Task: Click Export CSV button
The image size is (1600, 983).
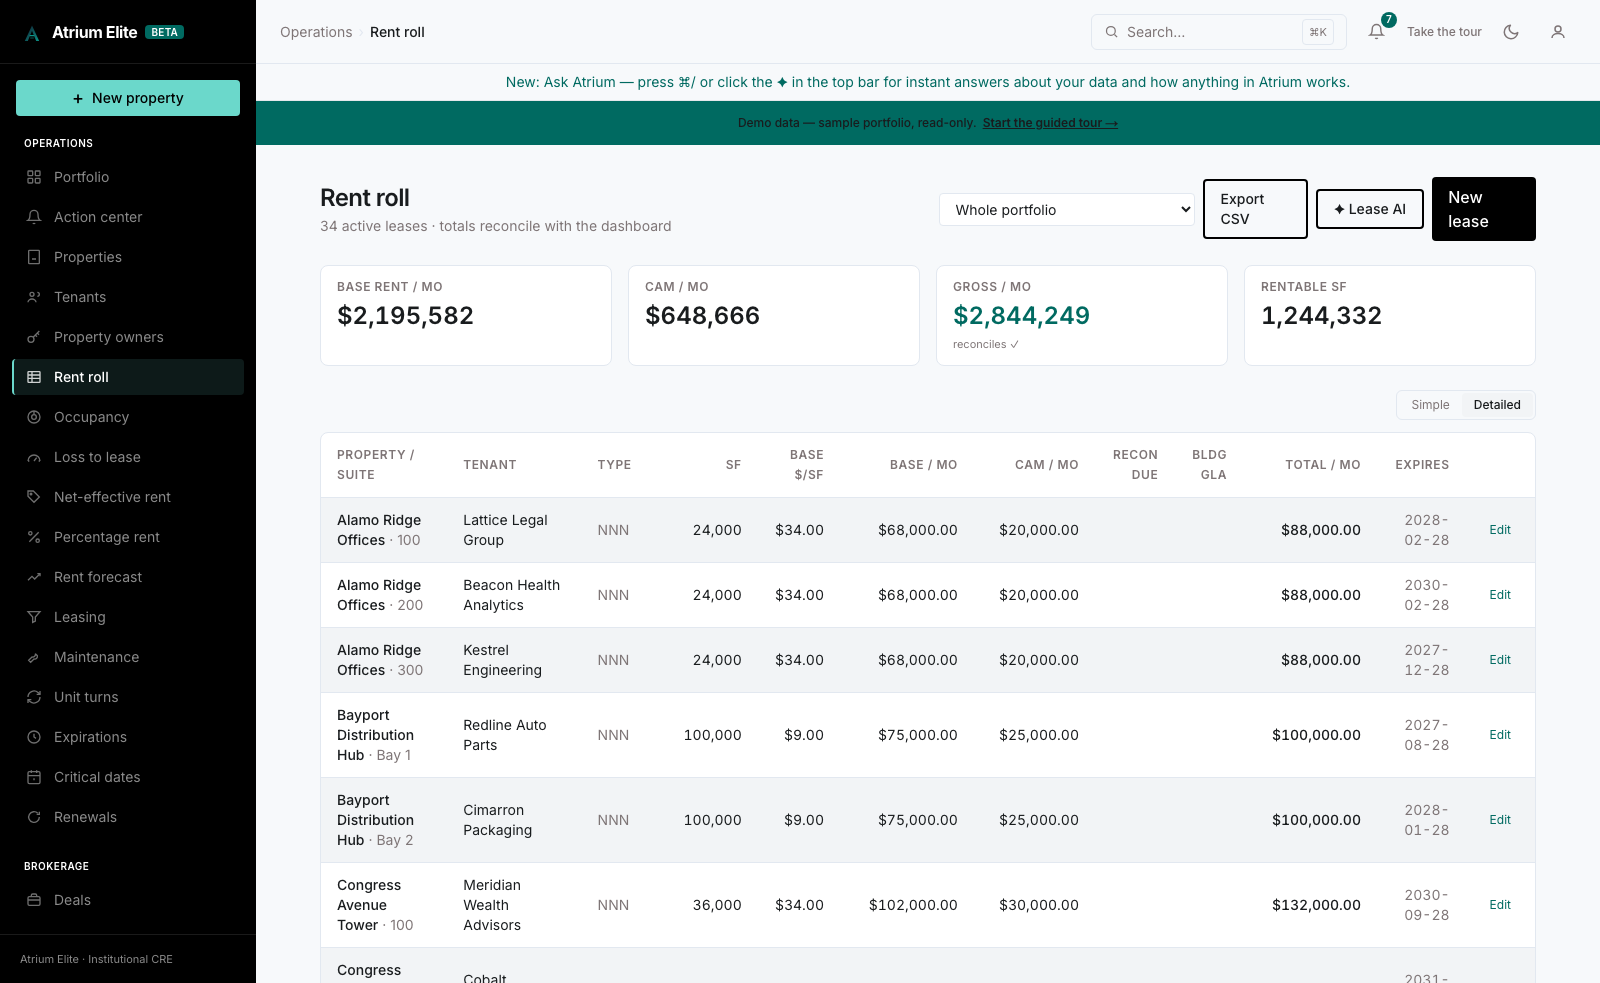Action: [x=1255, y=209]
